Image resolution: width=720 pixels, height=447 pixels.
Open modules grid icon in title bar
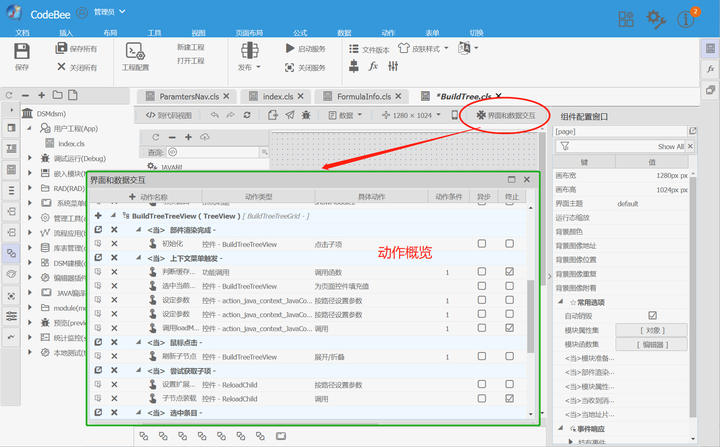coord(625,19)
